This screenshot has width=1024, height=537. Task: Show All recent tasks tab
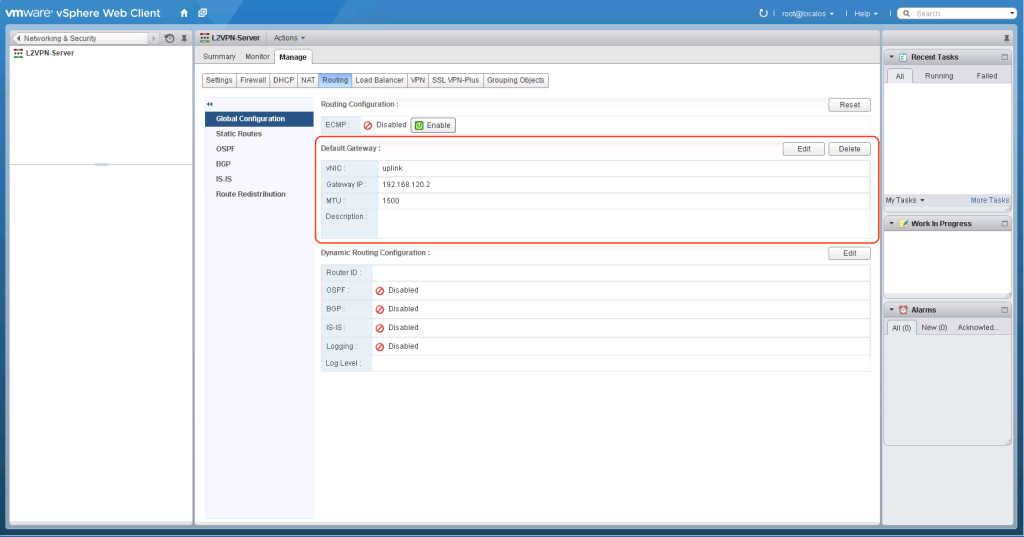pos(900,76)
